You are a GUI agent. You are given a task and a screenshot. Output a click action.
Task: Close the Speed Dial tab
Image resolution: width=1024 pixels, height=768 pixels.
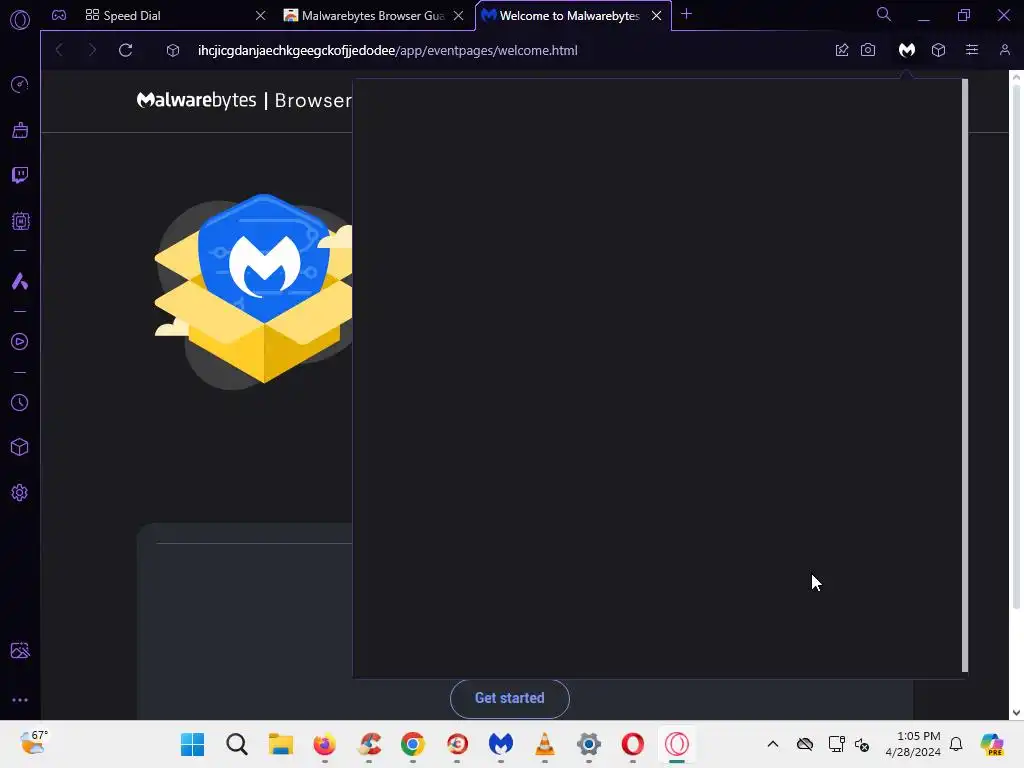(x=261, y=15)
